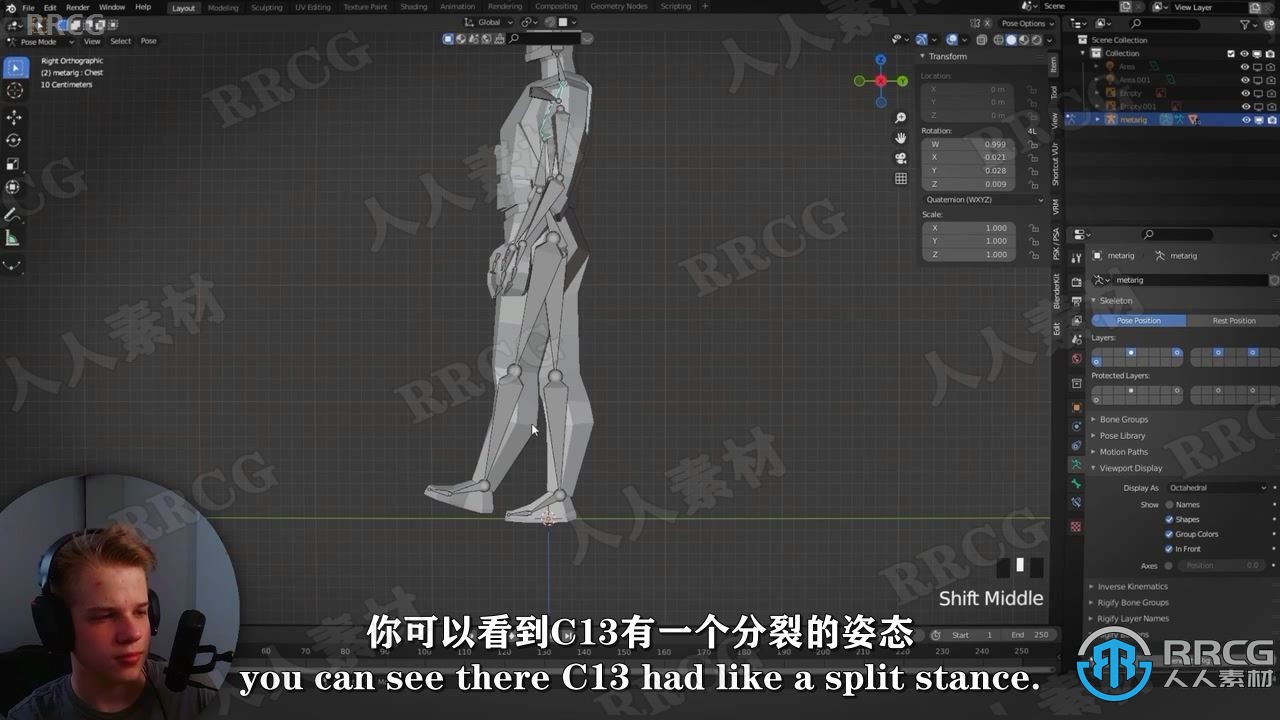
Task: Expand the metarig item in outliner
Action: [x=1097, y=119]
